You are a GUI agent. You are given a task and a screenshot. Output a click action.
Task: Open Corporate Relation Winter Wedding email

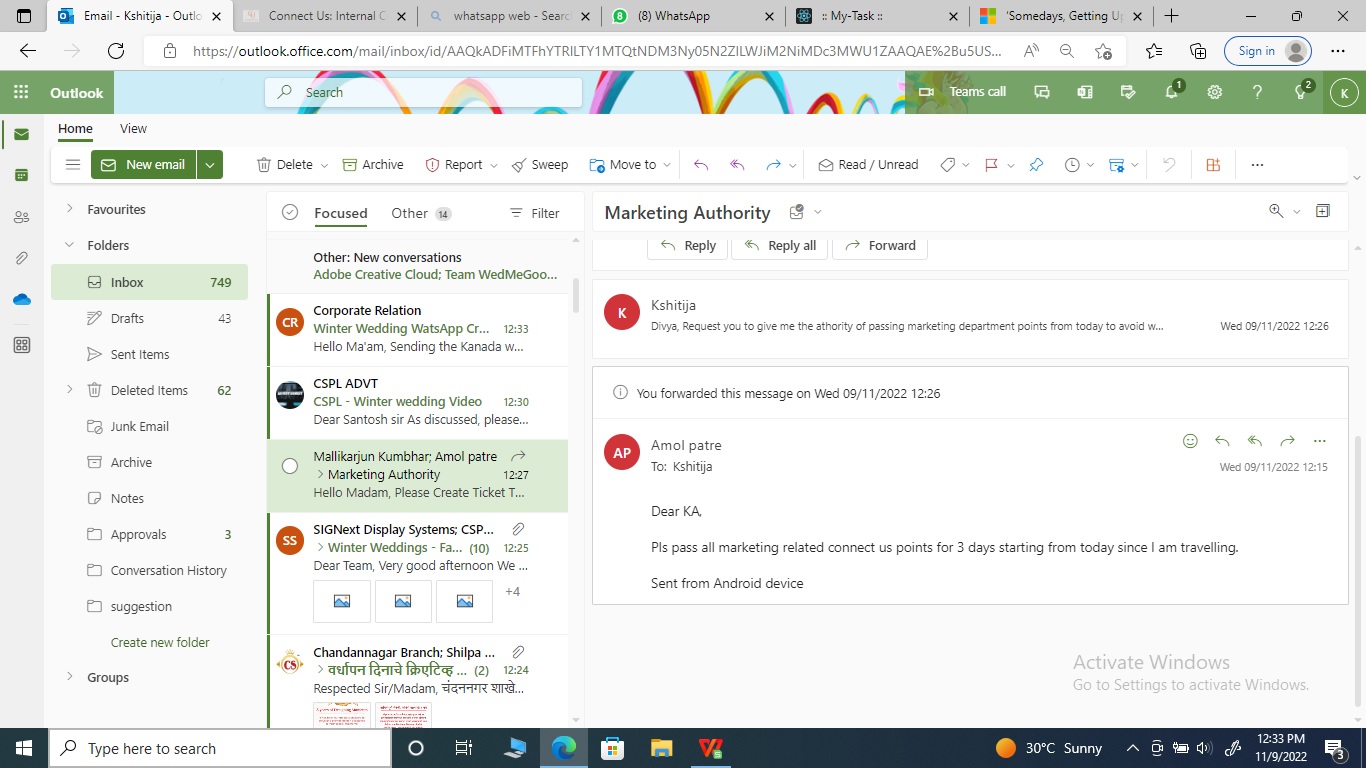pos(418,329)
